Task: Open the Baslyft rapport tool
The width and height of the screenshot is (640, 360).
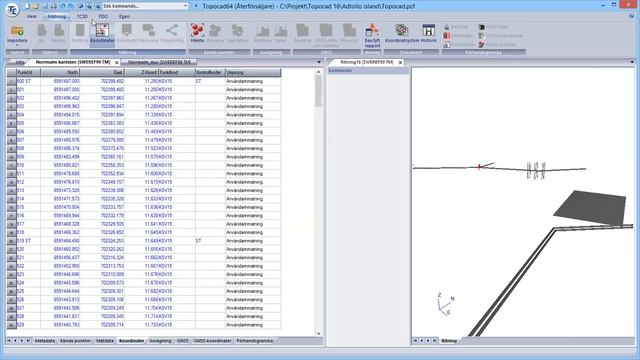Action: 372,36
